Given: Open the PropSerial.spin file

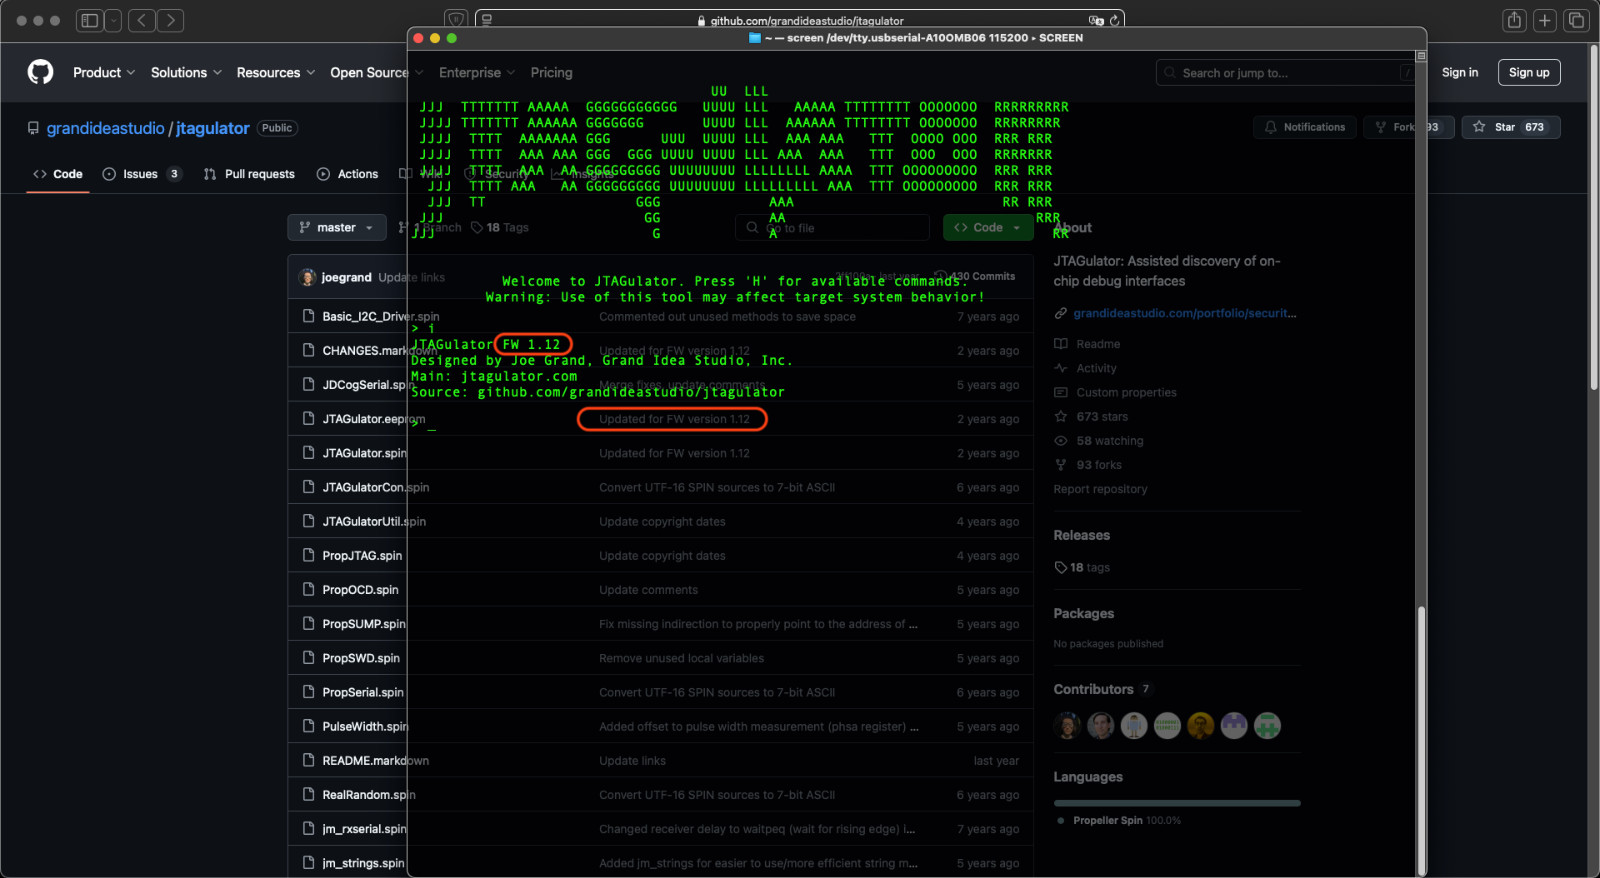Looking at the screenshot, I should (363, 692).
